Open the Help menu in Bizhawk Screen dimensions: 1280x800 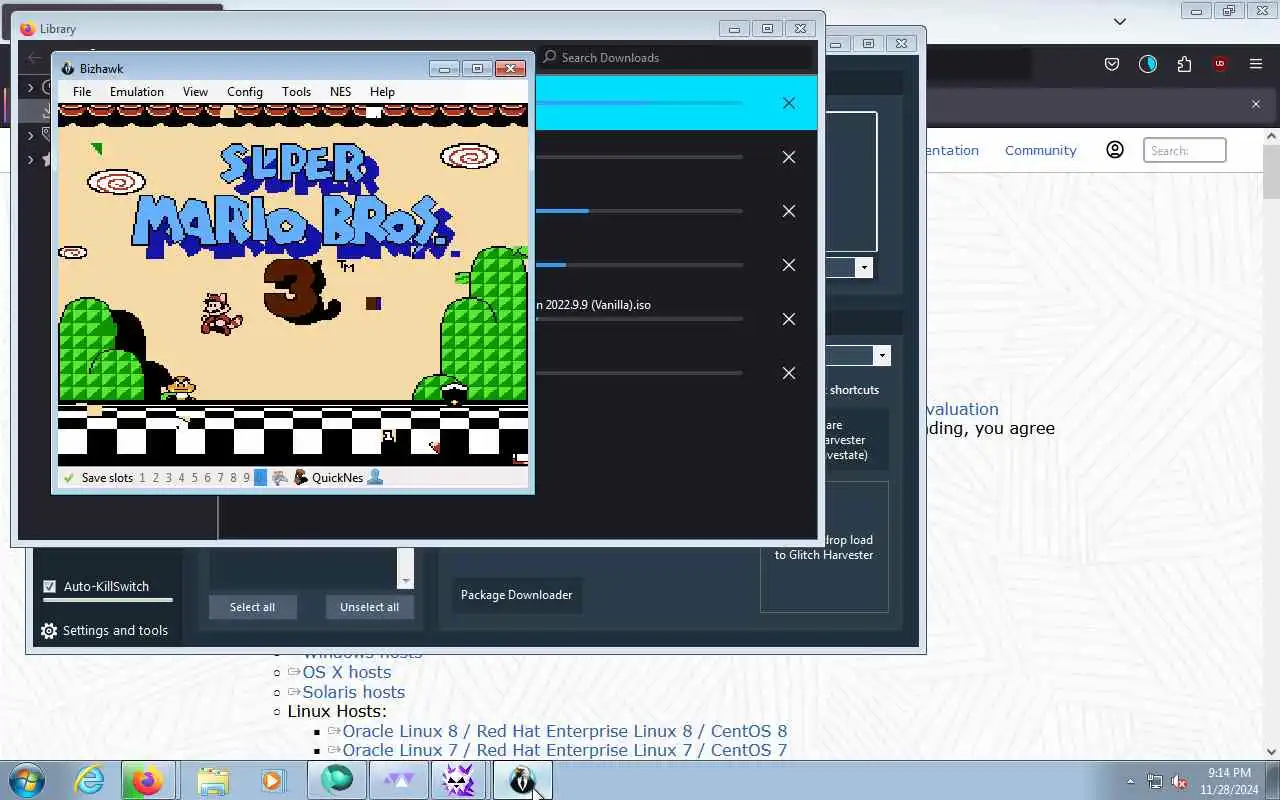click(382, 91)
